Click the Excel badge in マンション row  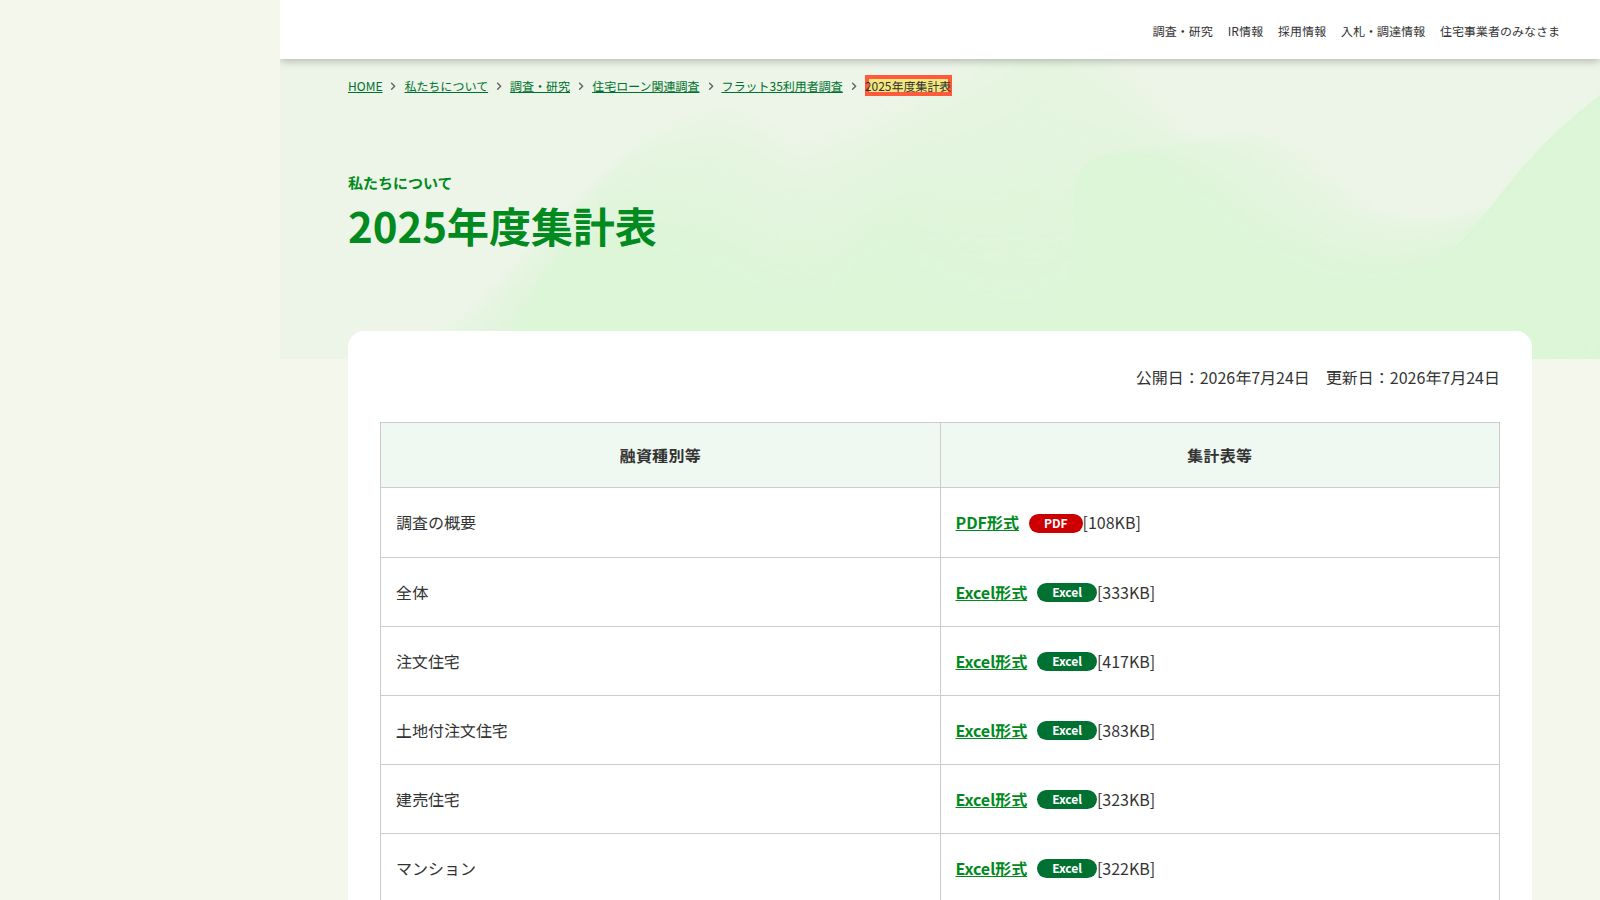(1066, 869)
